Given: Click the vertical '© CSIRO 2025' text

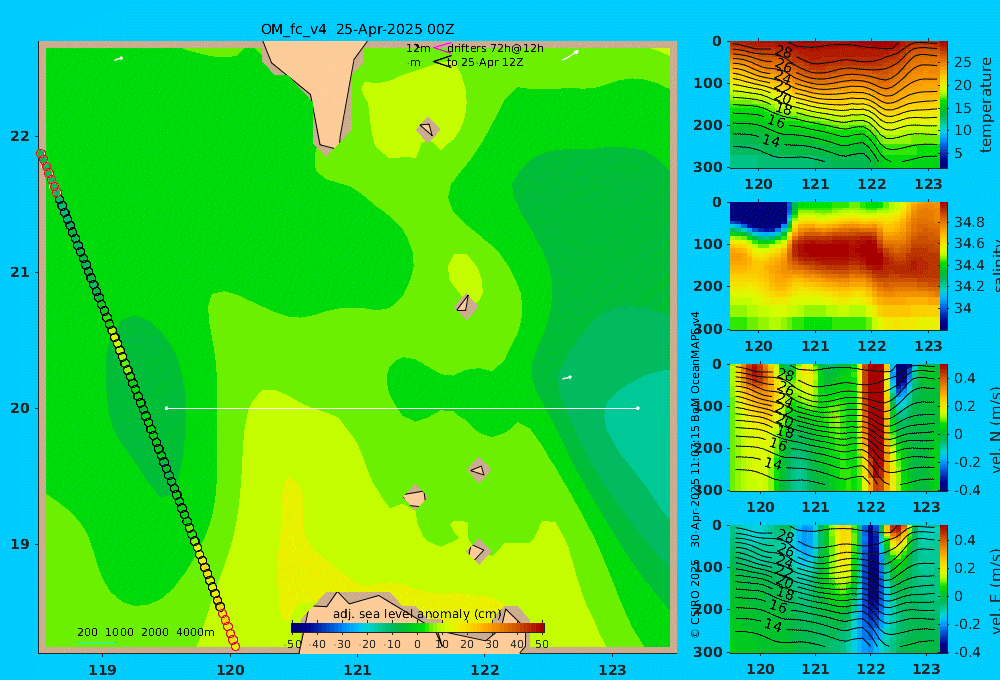Looking at the screenshot, I should (x=695, y=599).
